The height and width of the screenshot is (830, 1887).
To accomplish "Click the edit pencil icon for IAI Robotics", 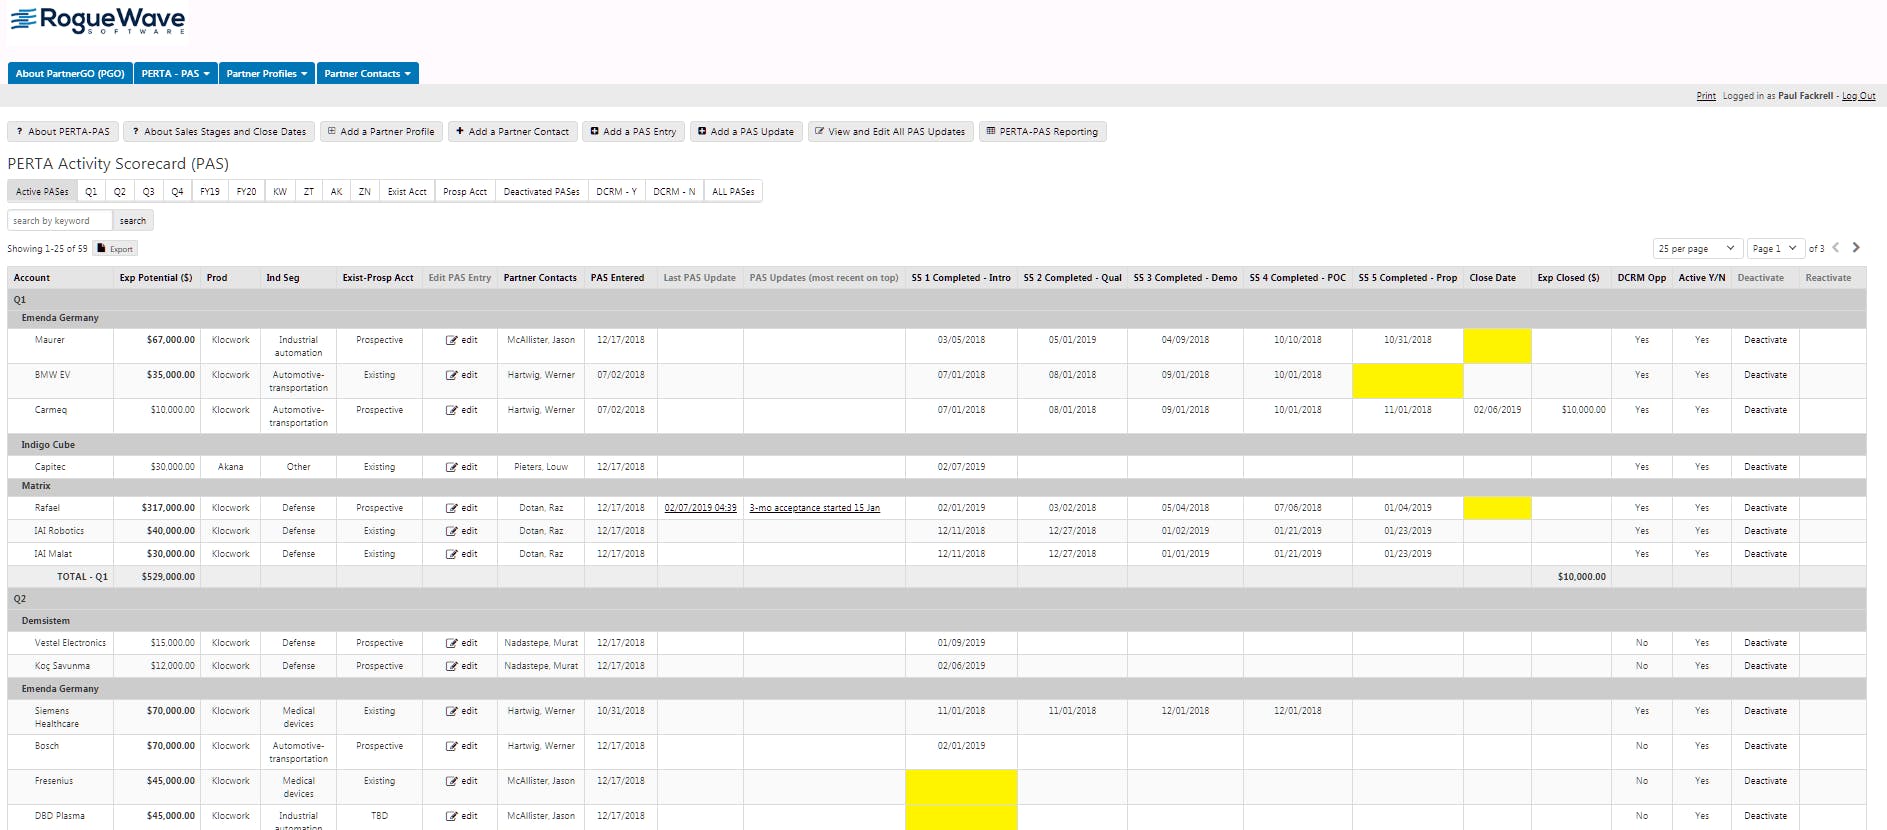I will [x=452, y=531].
